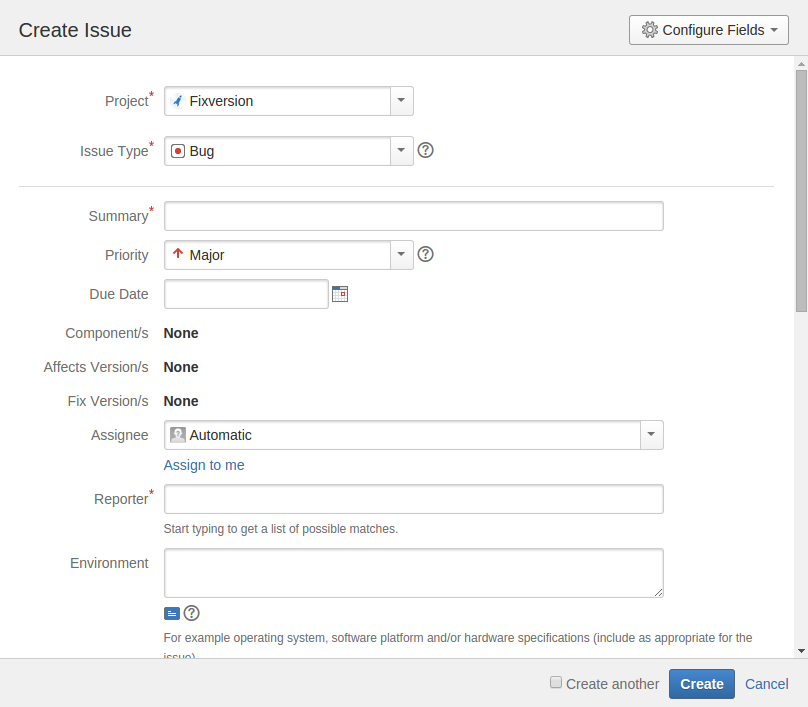
Task: Expand the Project dropdown arrow
Action: pyautogui.click(x=401, y=101)
